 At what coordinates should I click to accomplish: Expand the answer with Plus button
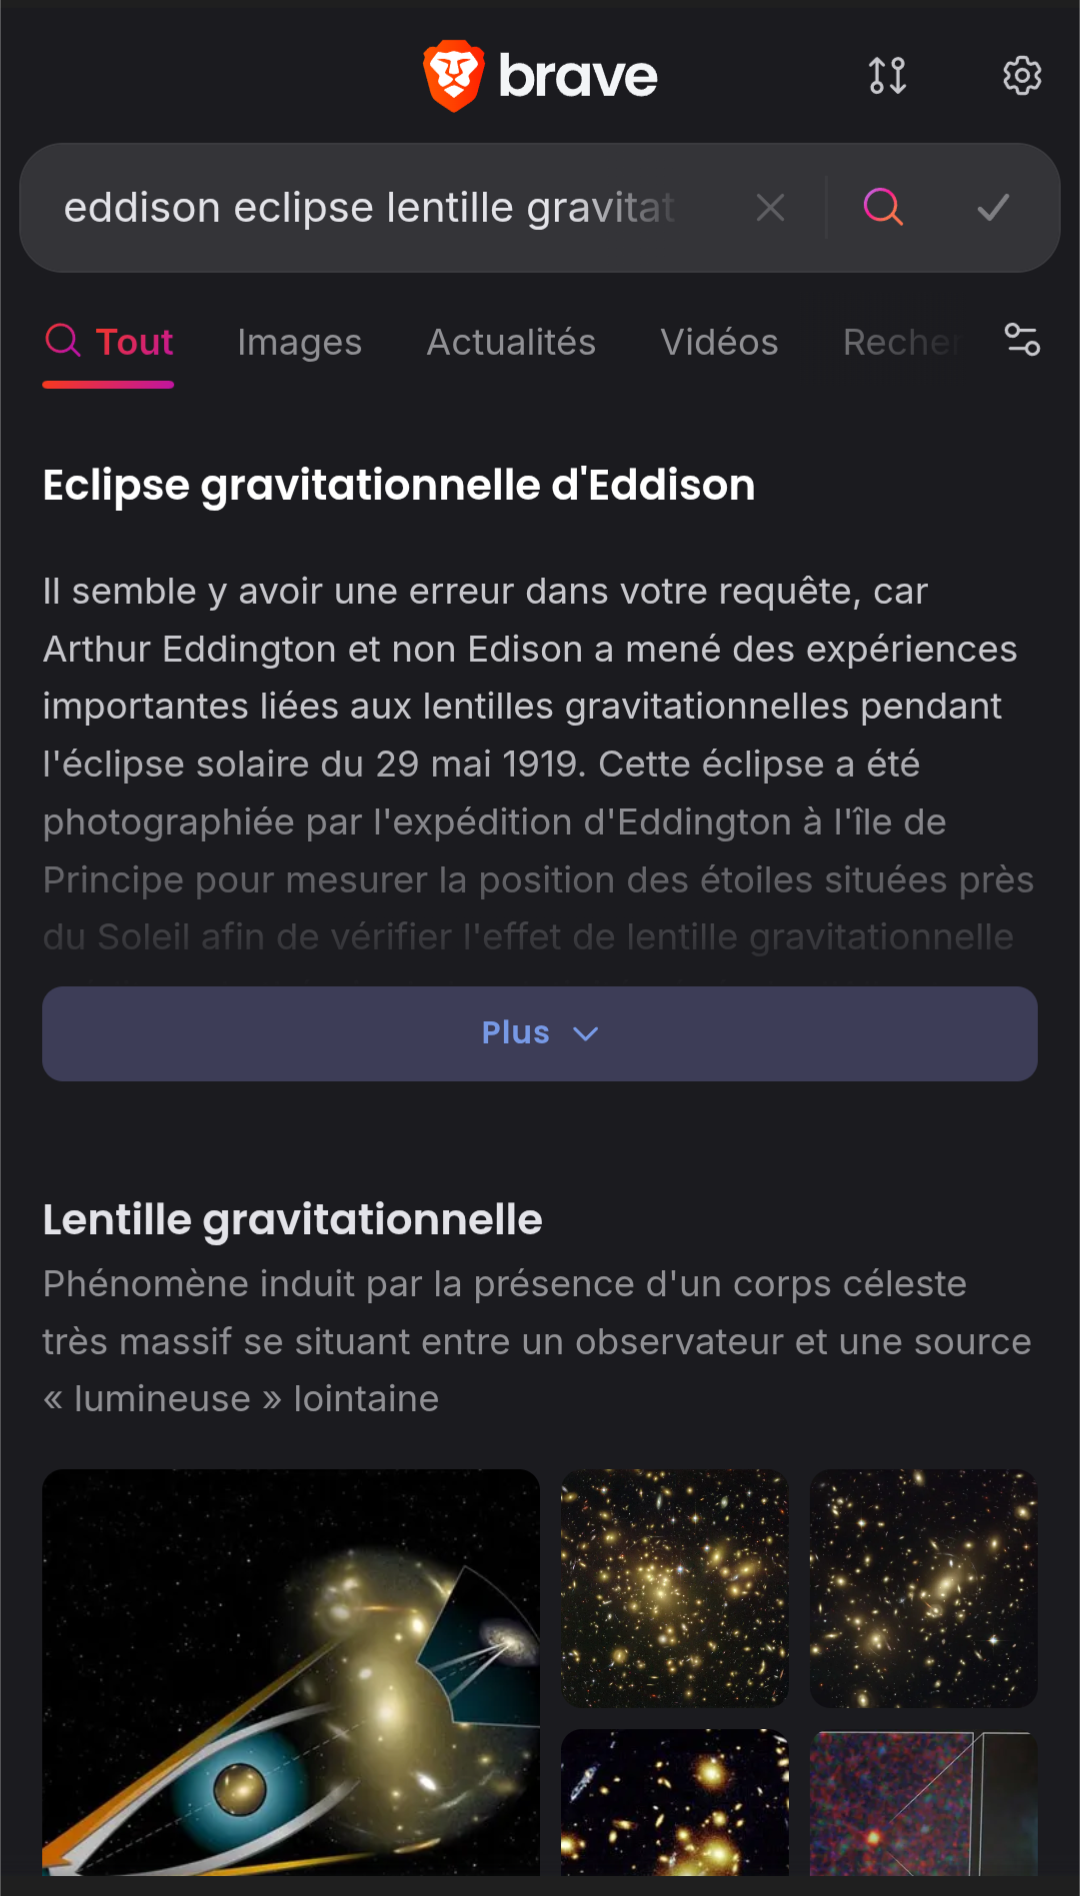coord(516,1033)
